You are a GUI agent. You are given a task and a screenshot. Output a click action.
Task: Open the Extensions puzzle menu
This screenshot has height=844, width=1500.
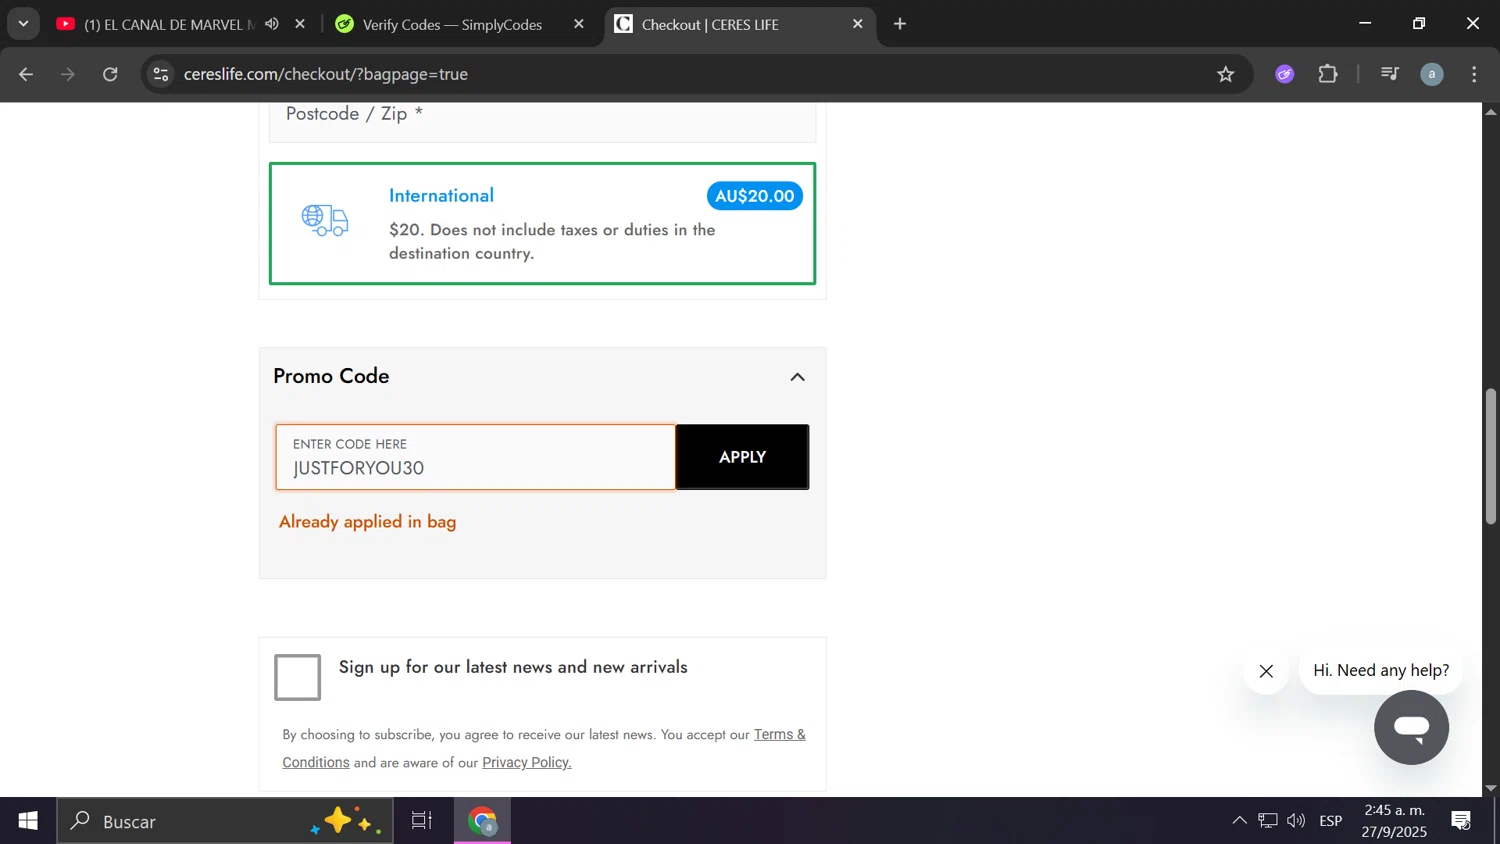[1328, 74]
